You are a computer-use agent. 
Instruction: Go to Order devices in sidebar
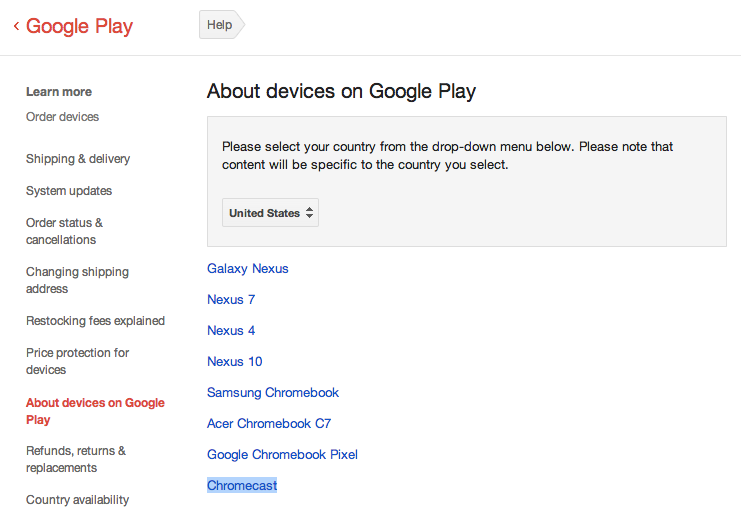coord(62,117)
